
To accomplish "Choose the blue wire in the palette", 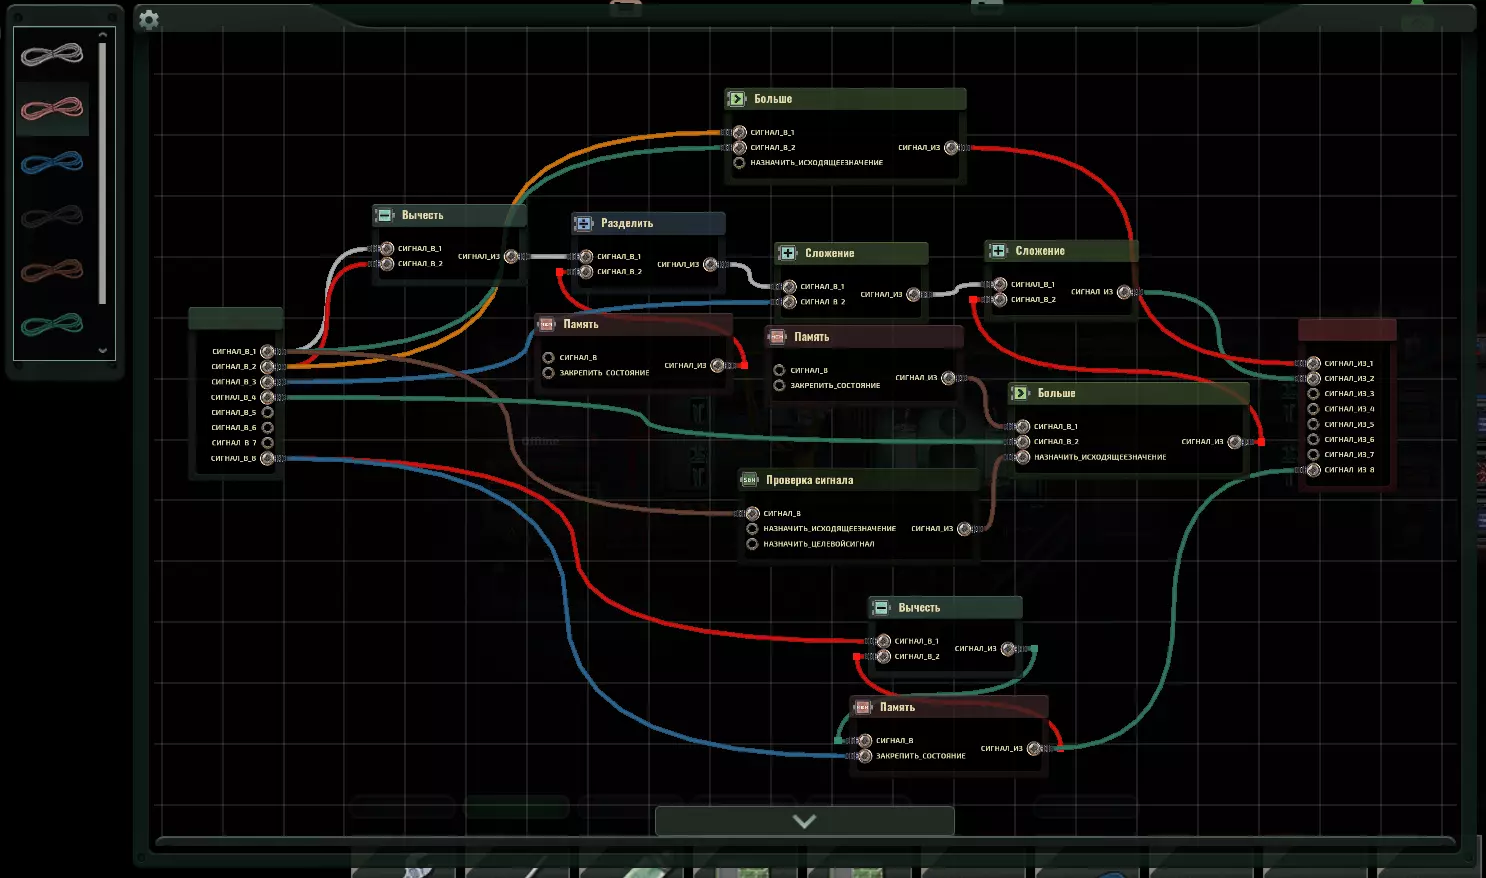I will pyautogui.click(x=52, y=162).
